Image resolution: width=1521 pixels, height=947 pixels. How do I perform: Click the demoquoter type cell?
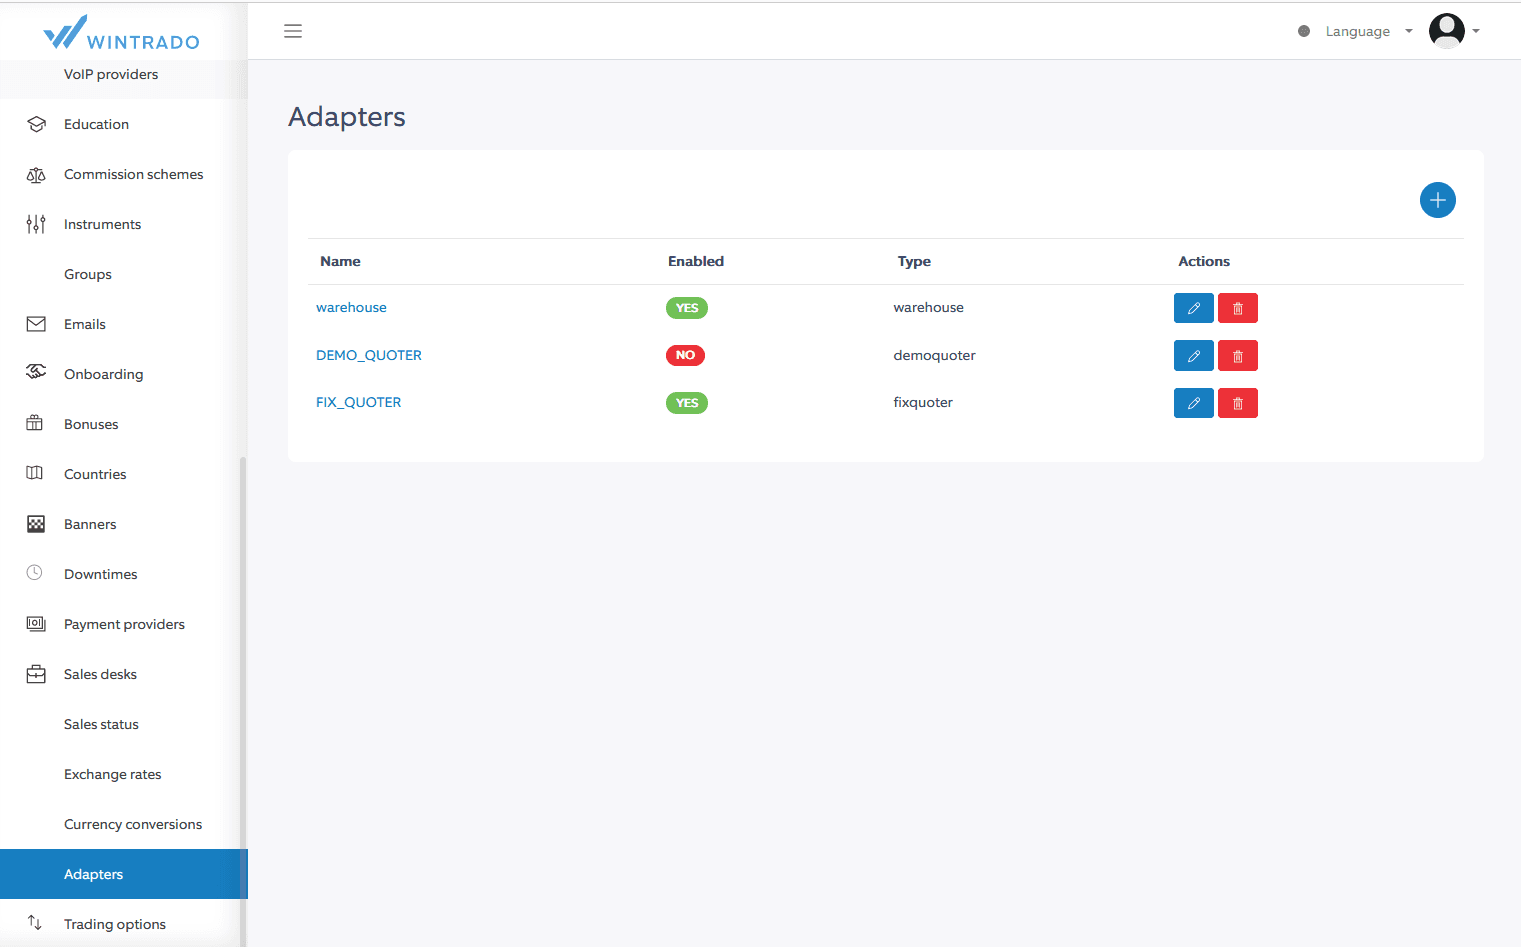(934, 355)
